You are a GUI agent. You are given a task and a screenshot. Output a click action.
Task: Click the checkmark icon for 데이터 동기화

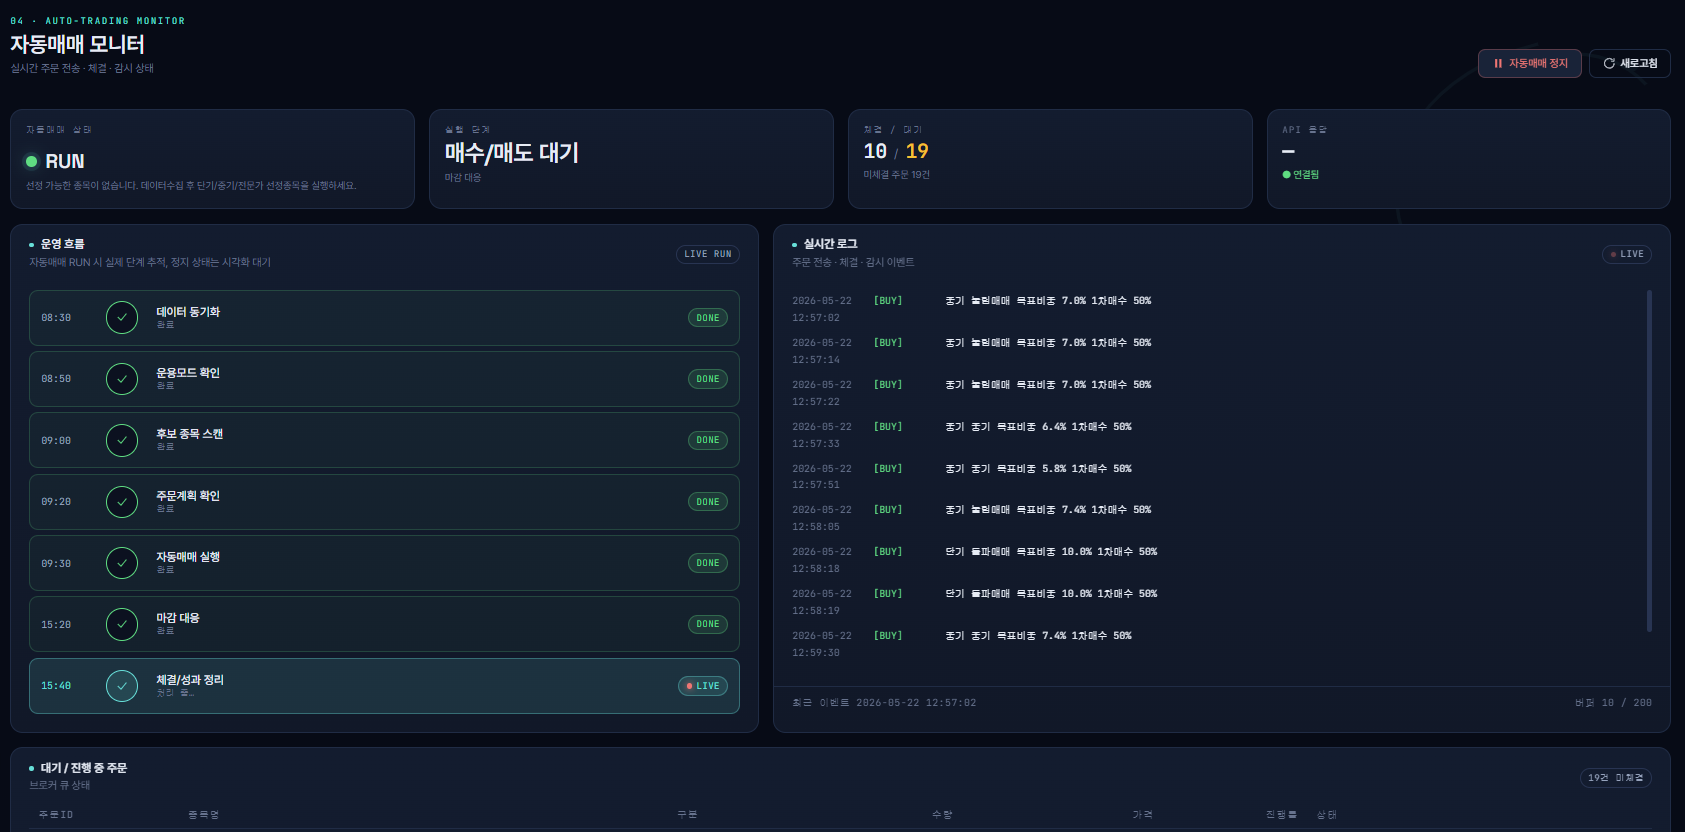click(122, 318)
